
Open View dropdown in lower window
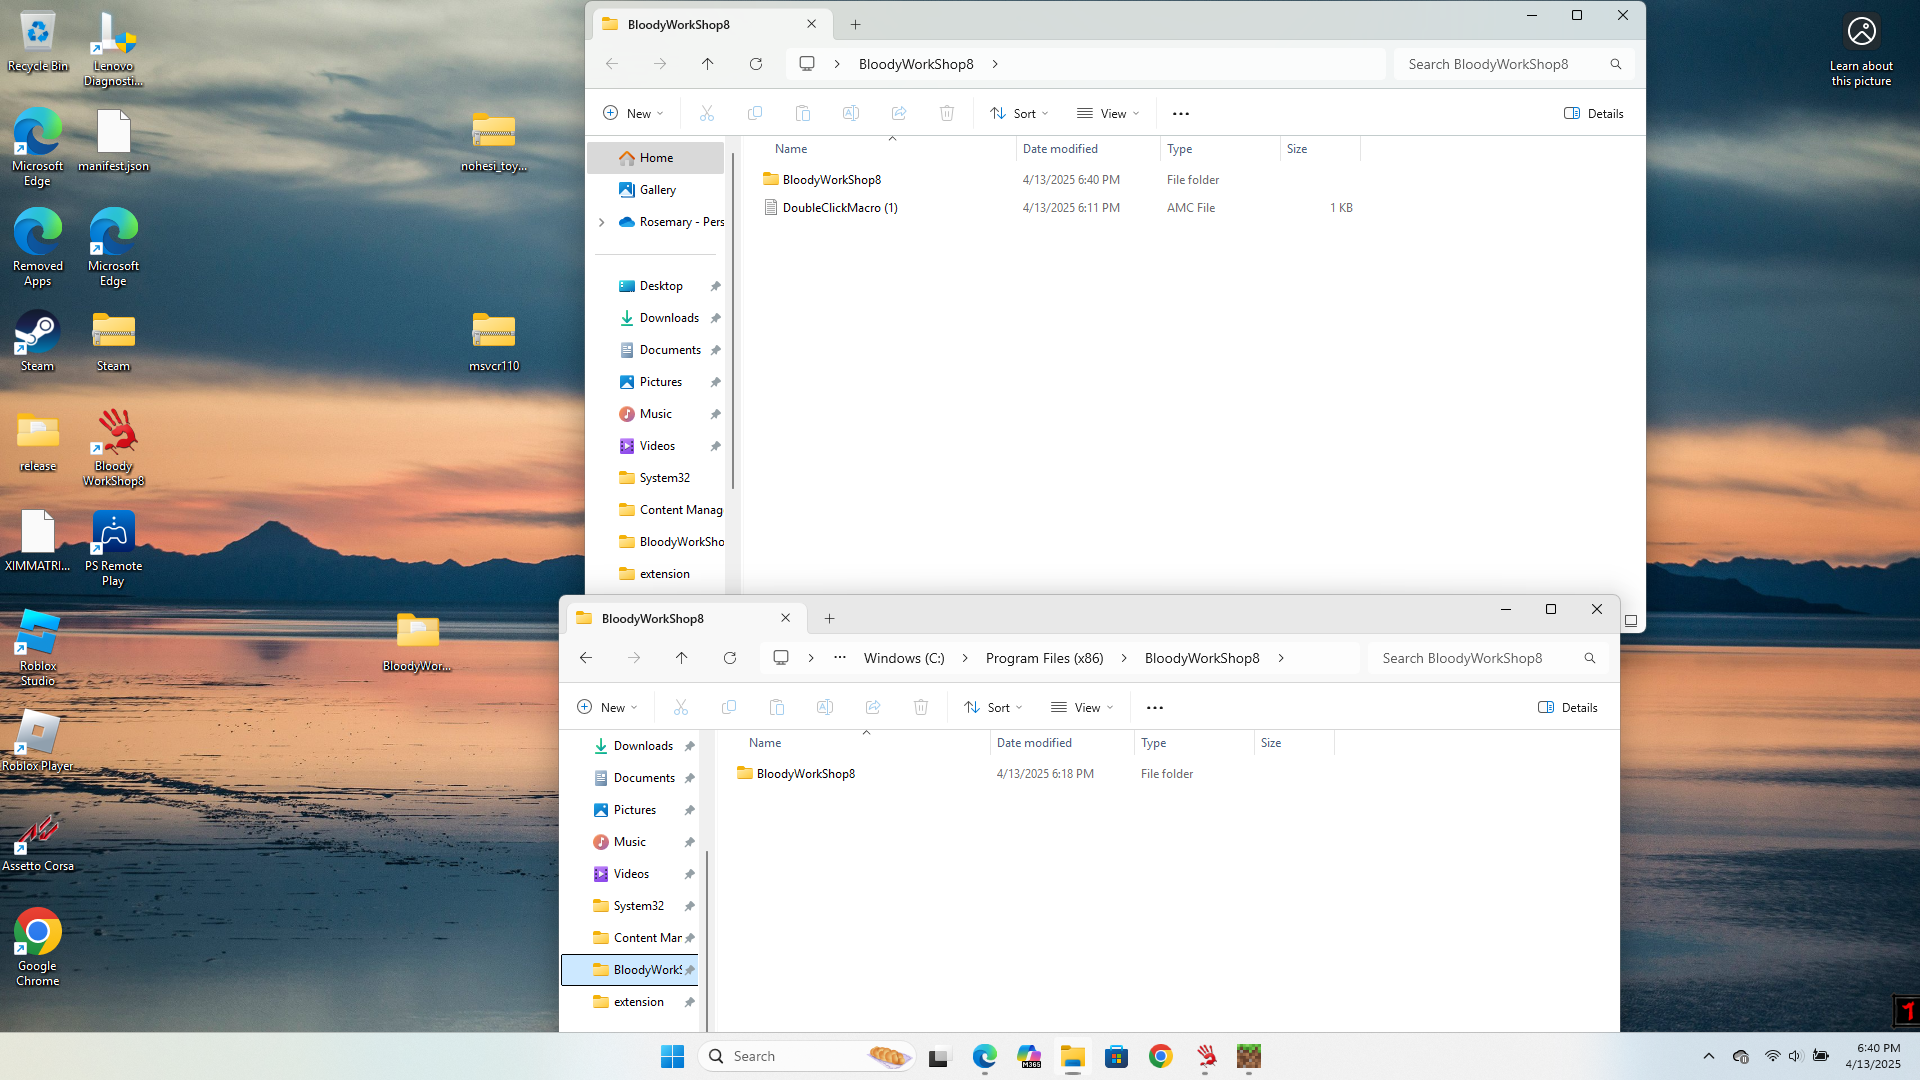click(1082, 707)
